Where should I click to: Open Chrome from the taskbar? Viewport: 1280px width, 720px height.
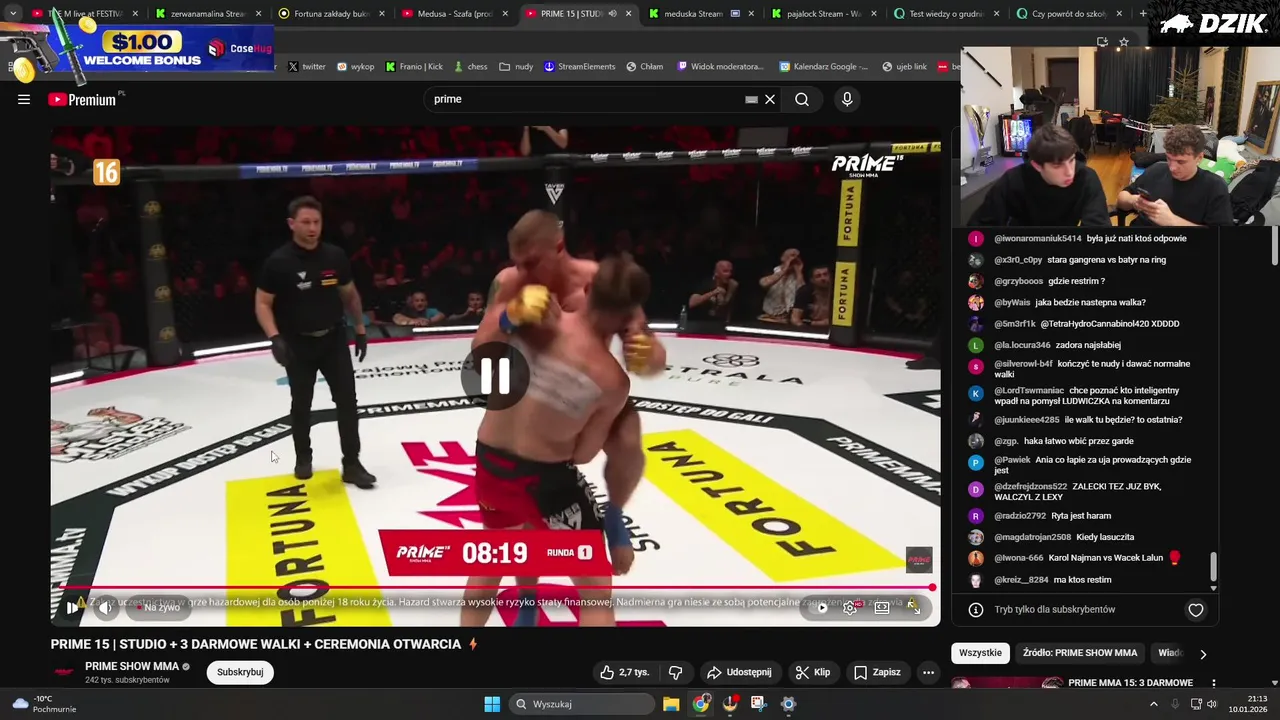point(701,704)
